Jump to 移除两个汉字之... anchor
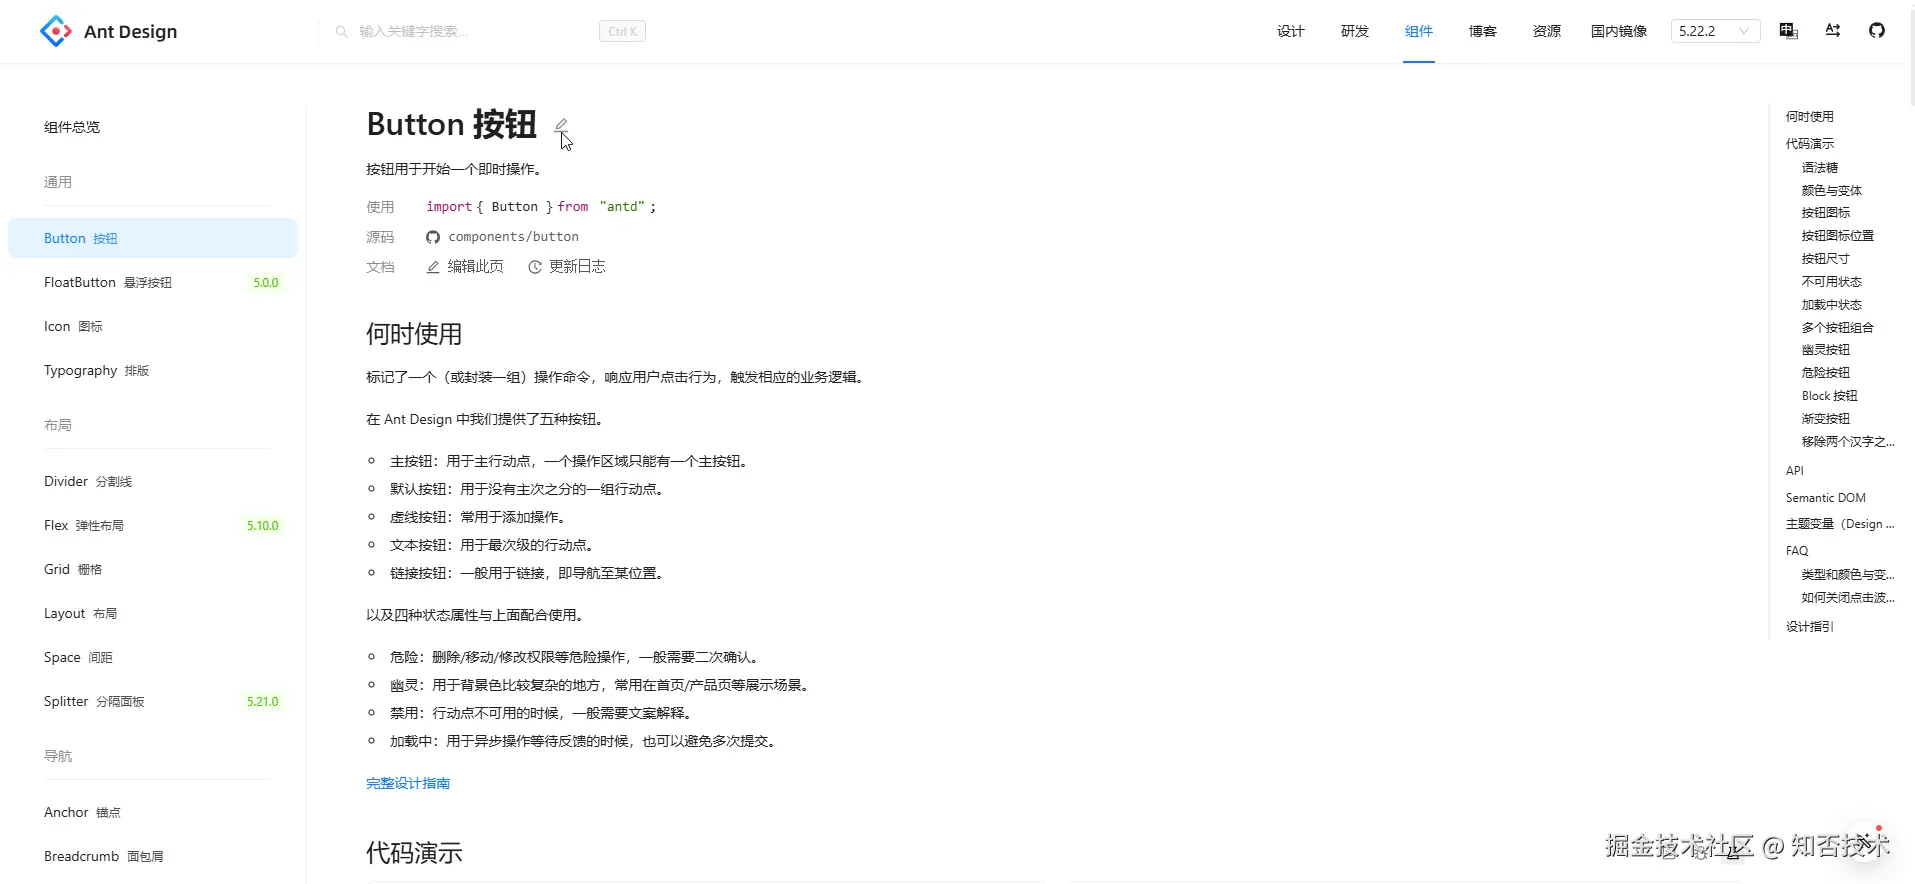This screenshot has width=1915, height=884. (x=1848, y=442)
